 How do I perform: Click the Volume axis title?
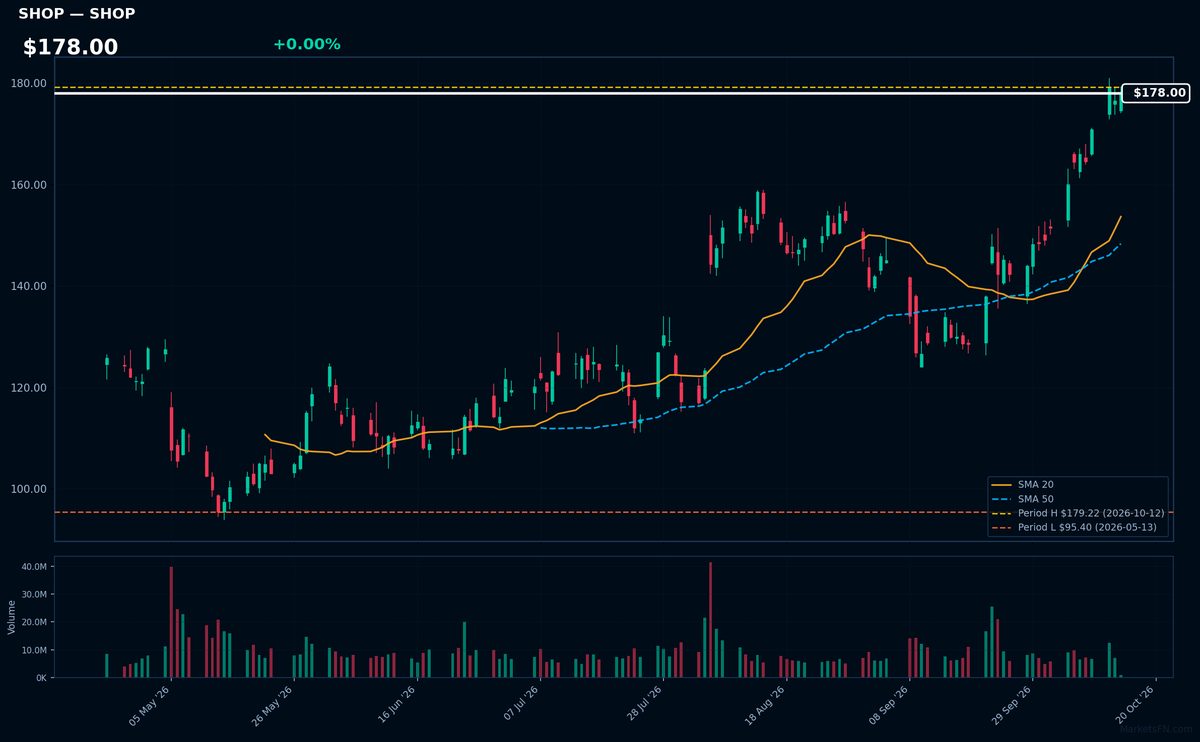pos(12,617)
